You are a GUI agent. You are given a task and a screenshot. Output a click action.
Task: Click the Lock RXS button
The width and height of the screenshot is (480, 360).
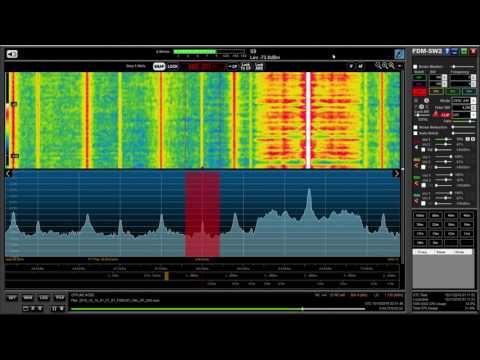(x=259, y=66)
